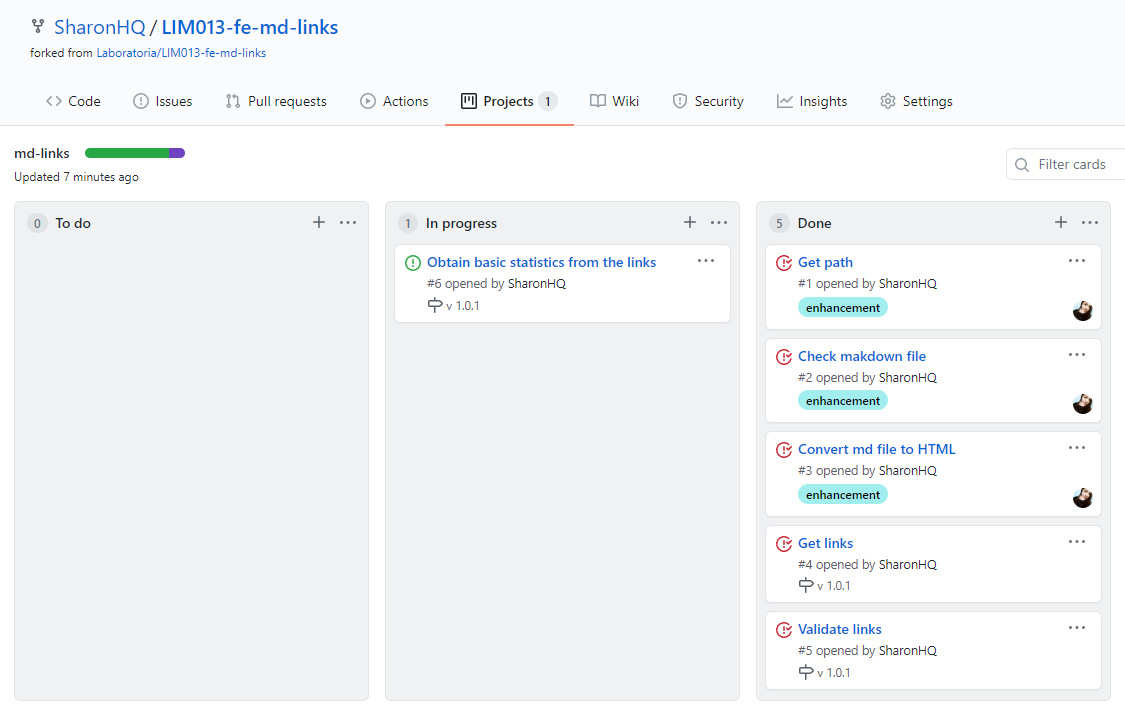Click assignee avatar on Check makdown file card
Screen dimensions: 1125x715
point(1083,404)
